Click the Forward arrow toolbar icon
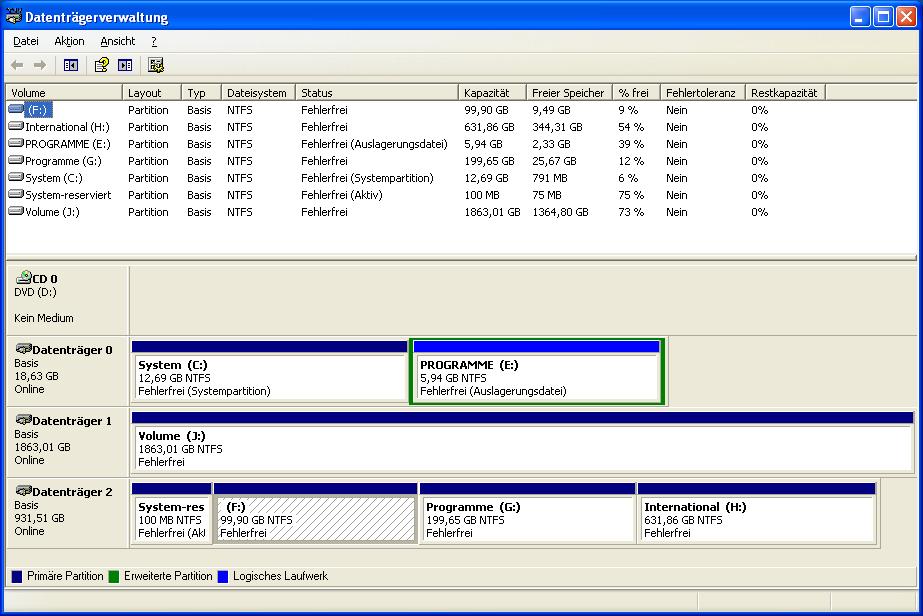Screen dimensions: 923x616 pyautogui.click(x=39, y=65)
